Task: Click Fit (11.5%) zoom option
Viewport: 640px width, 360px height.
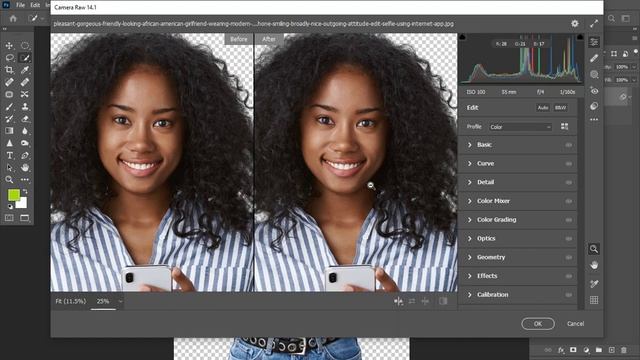Action: coord(71,301)
